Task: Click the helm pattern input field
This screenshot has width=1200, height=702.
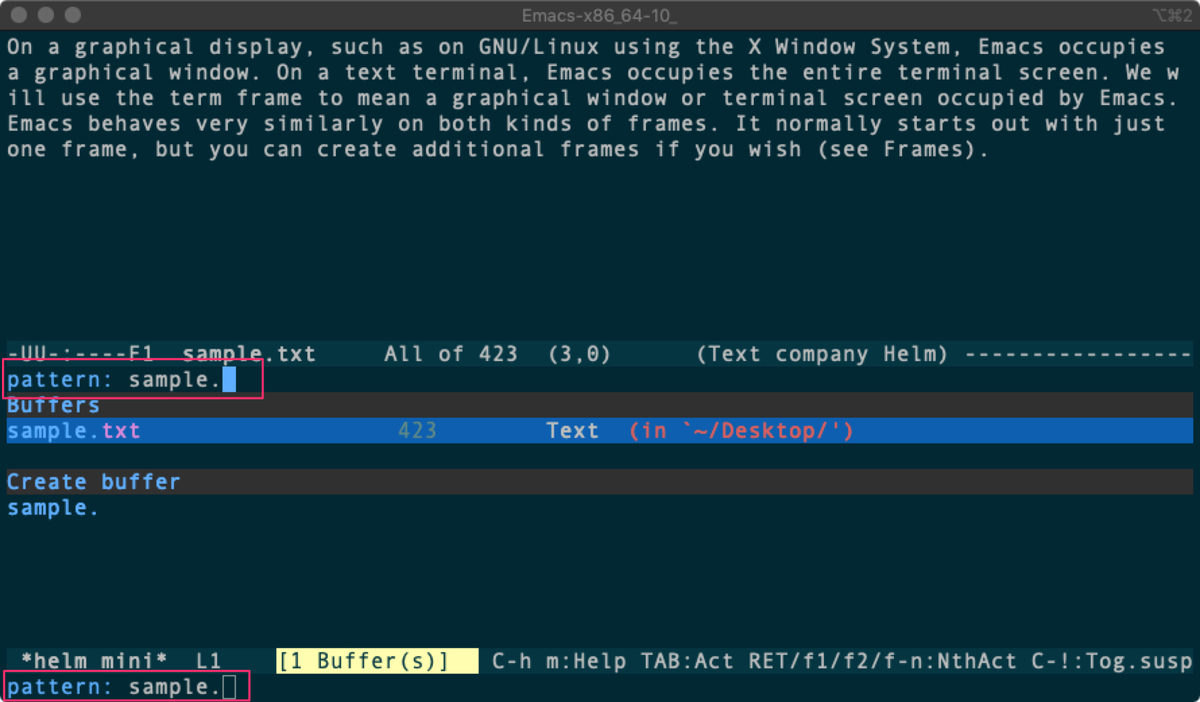Action: coord(130,379)
